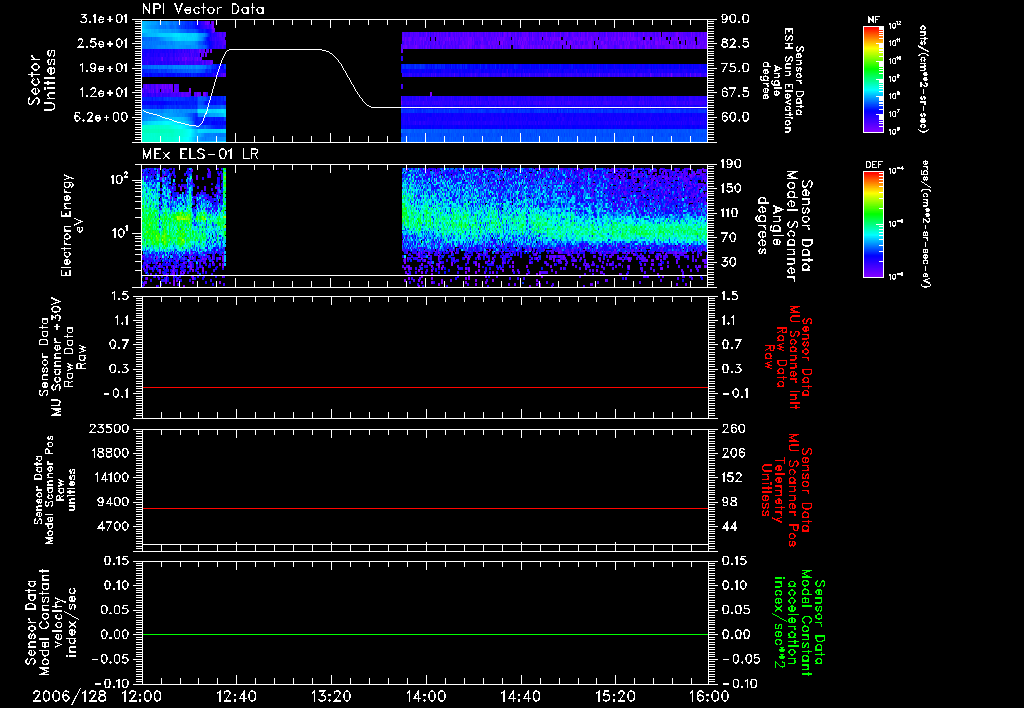Click the '44' telemetry tick label
Viewport: 1024px width, 708px height.
[729, 526]
